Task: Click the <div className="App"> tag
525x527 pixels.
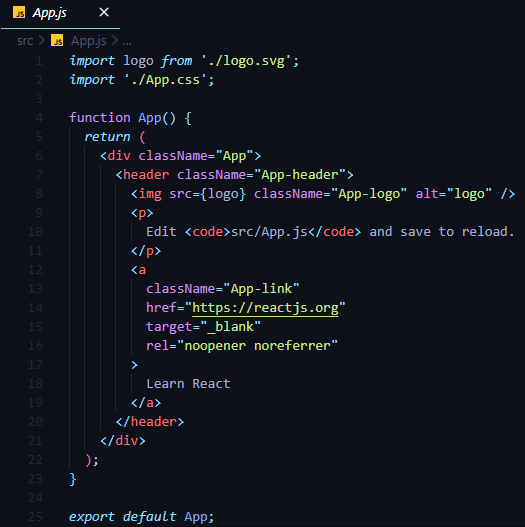Action: (x=180, y=156)
